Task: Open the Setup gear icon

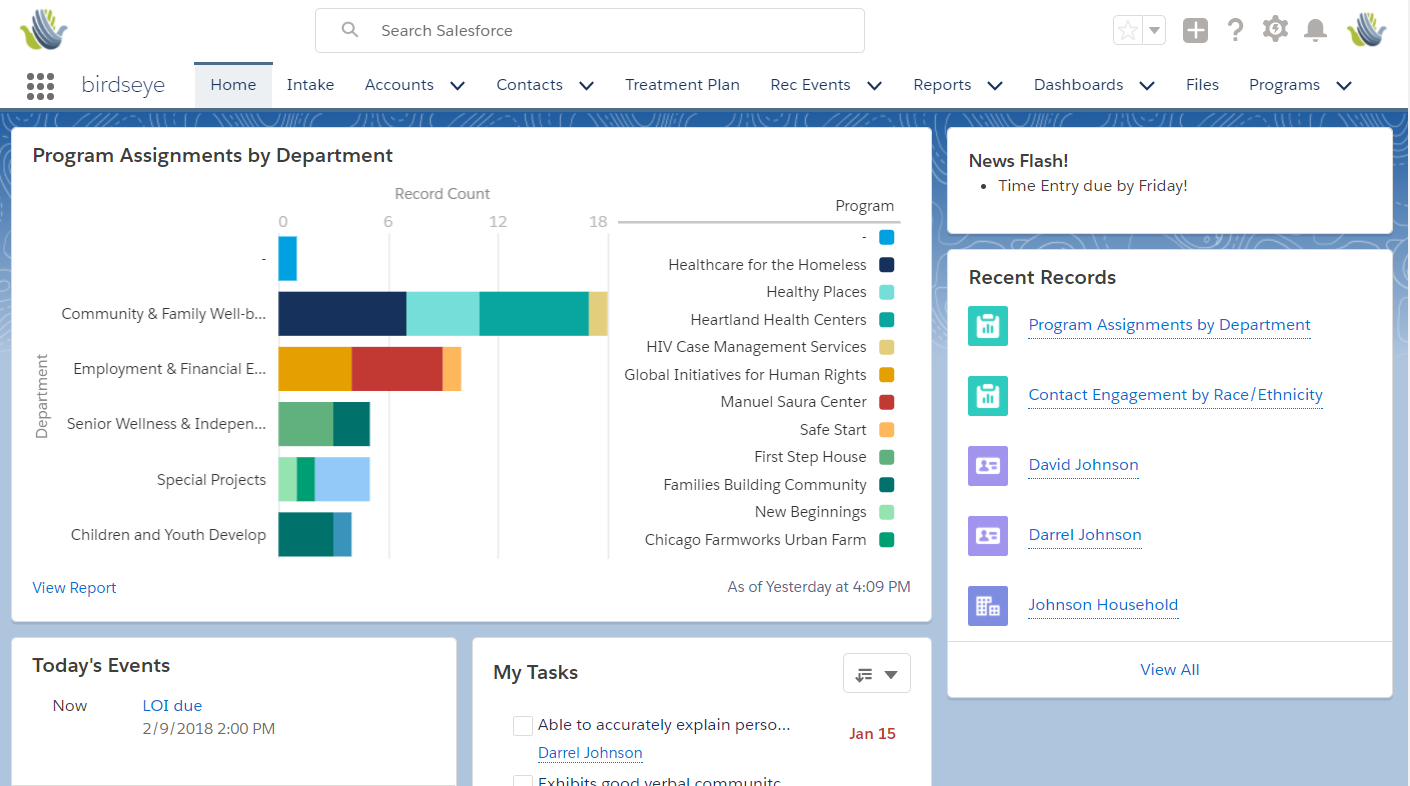Action: point(1275,29)
